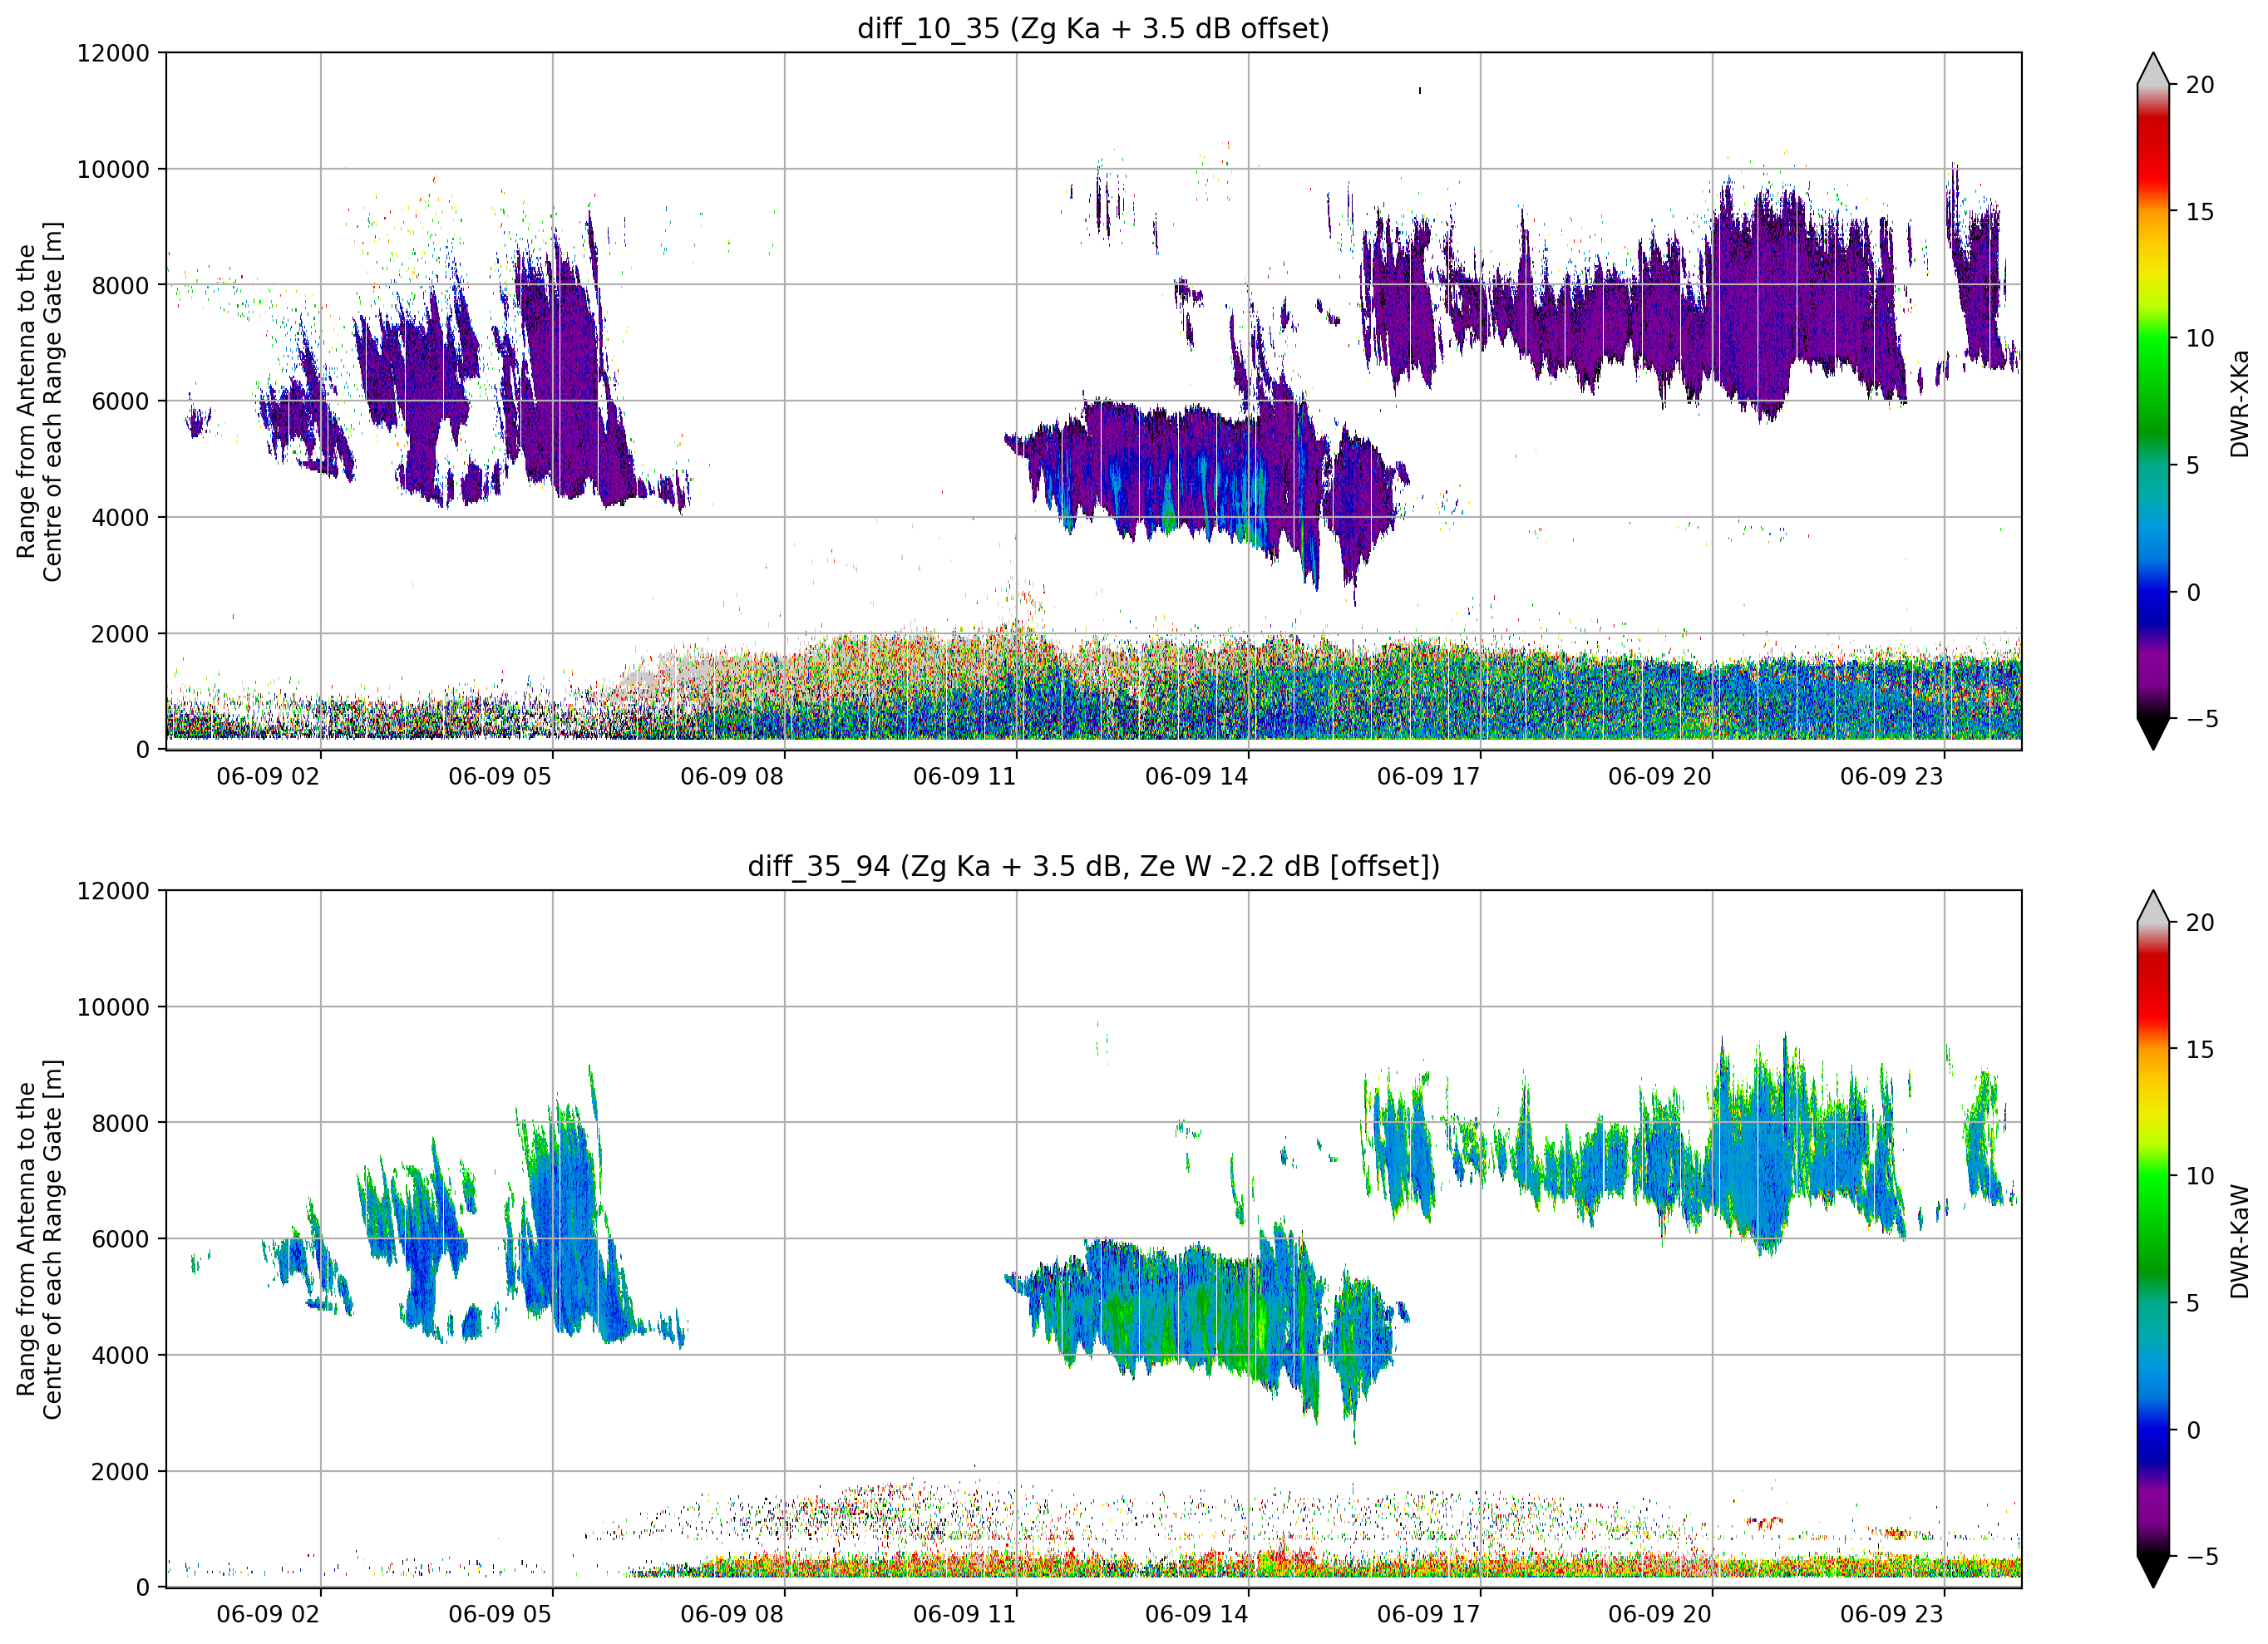Click the y-axis range label of the diff_10_35 plot

point(40,401)
